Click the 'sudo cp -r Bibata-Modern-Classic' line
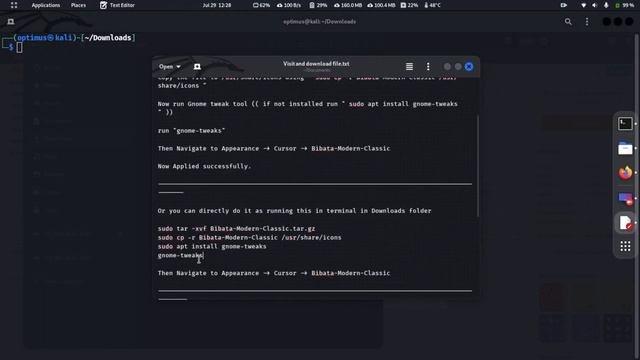Image resolution: width=640 pixels, height=360 pixels. tap(249, 238)
